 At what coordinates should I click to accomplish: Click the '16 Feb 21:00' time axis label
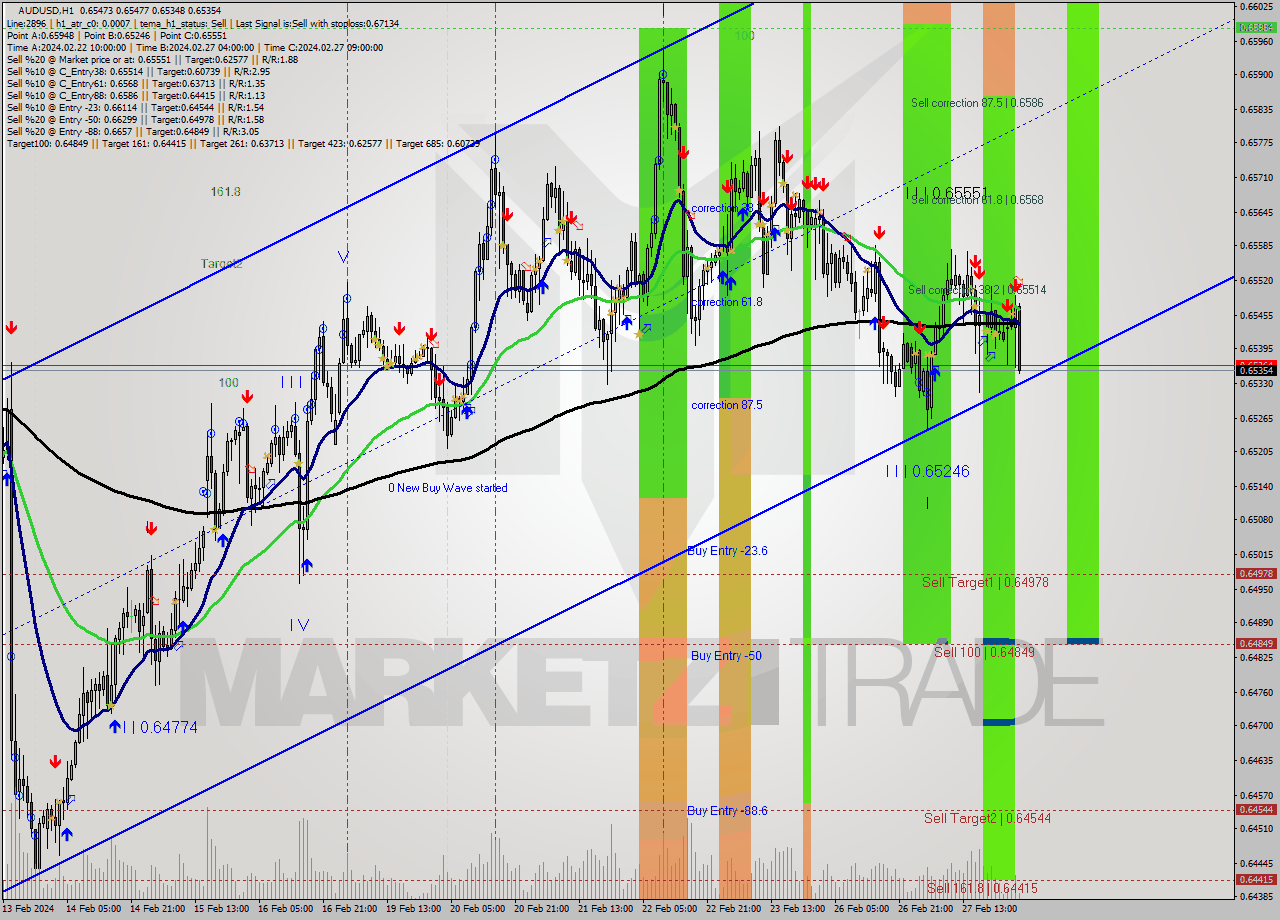pos(351,909)
